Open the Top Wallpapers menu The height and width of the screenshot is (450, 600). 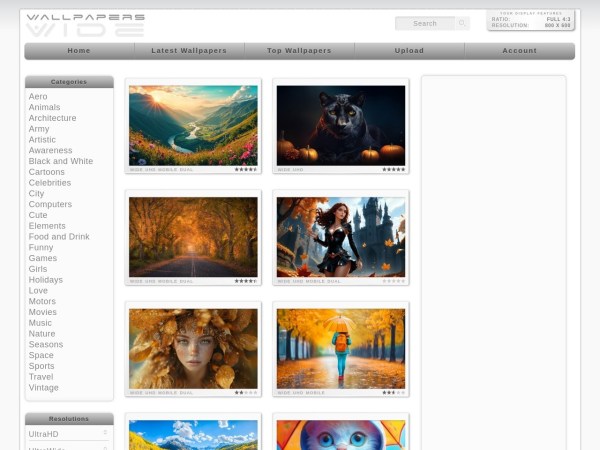point(299,51)
